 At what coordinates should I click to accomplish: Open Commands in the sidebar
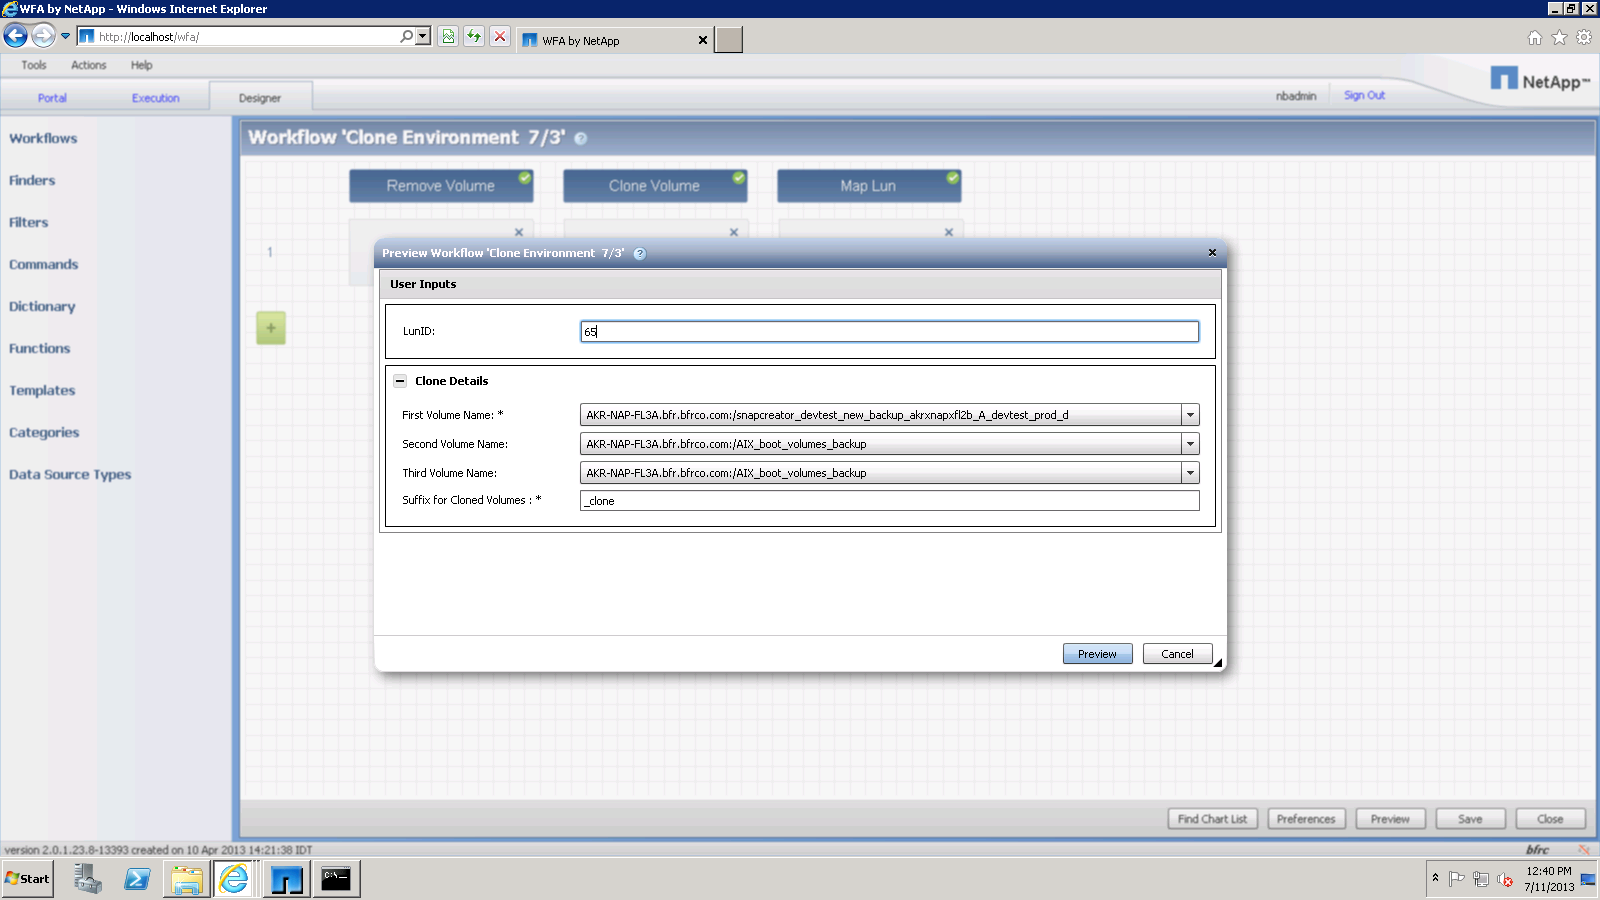click(x=44, y=265)
